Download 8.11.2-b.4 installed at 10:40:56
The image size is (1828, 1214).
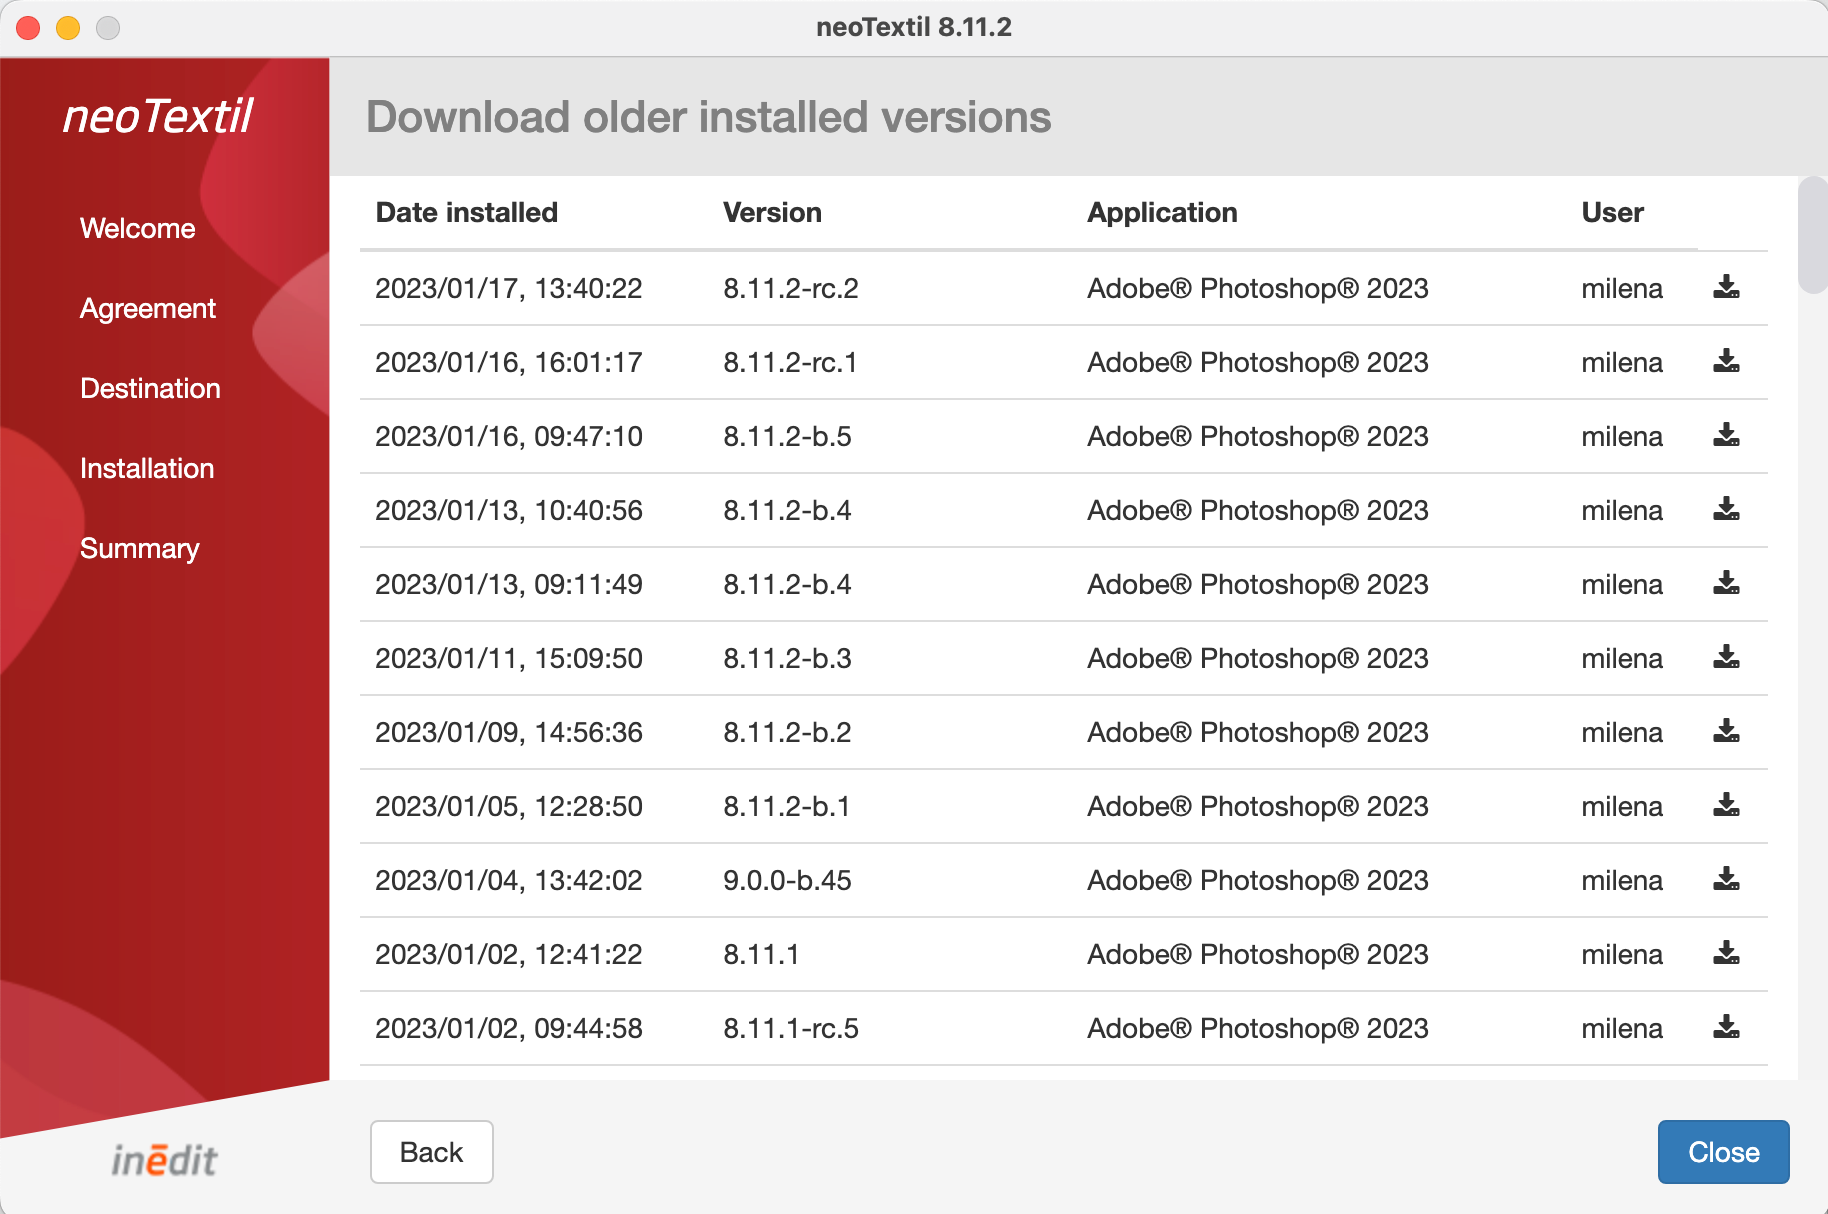tap(1726, 510)
